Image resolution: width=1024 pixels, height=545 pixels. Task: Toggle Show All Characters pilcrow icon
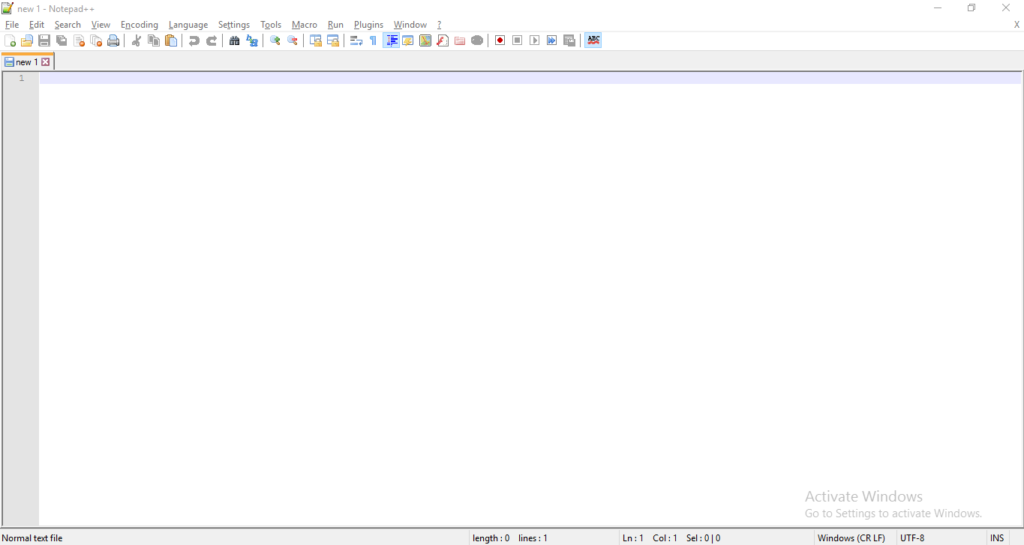(373, 41)
